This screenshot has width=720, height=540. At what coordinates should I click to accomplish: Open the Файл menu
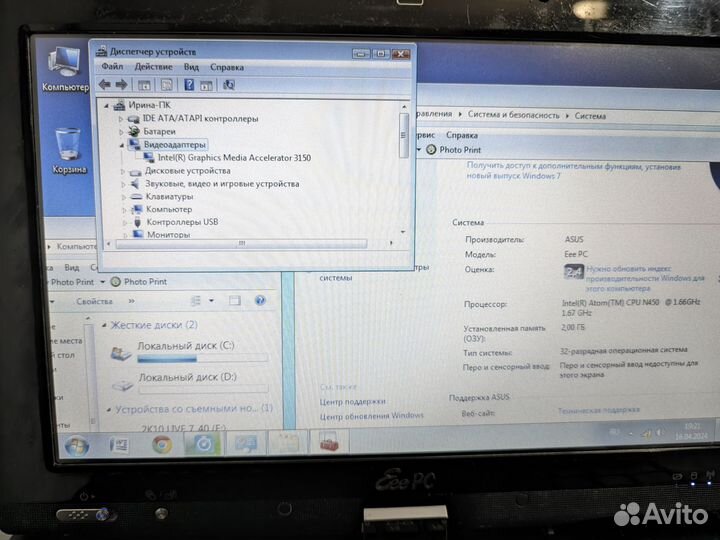coord(112,67)
